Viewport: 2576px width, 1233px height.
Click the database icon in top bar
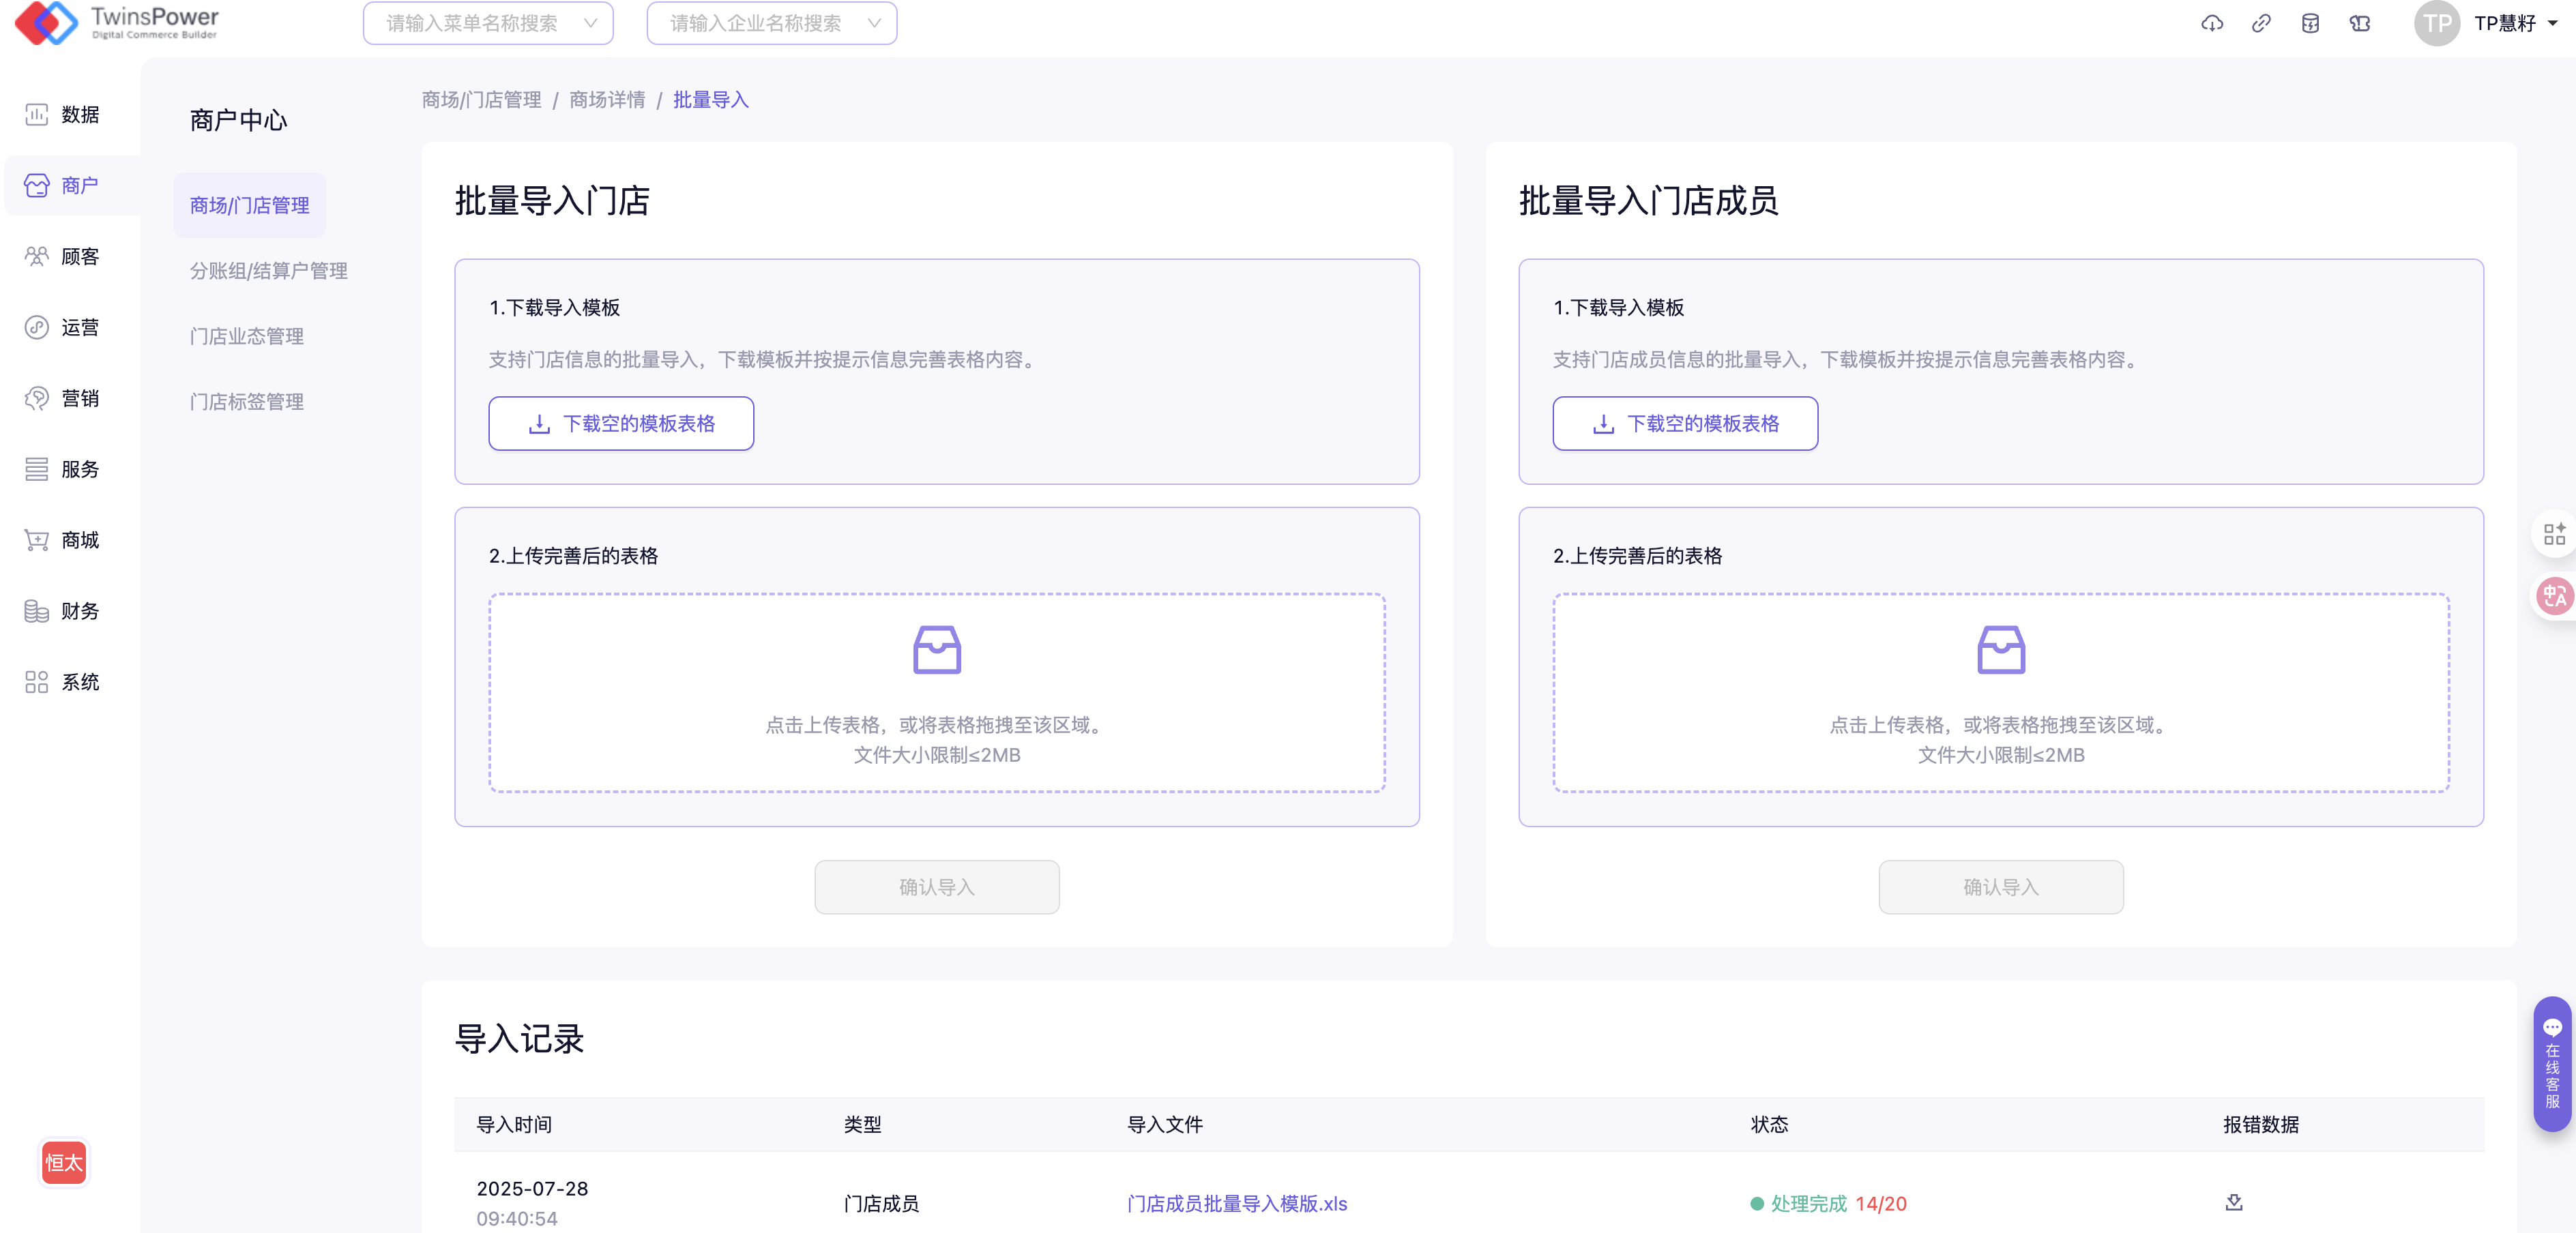2310,23
